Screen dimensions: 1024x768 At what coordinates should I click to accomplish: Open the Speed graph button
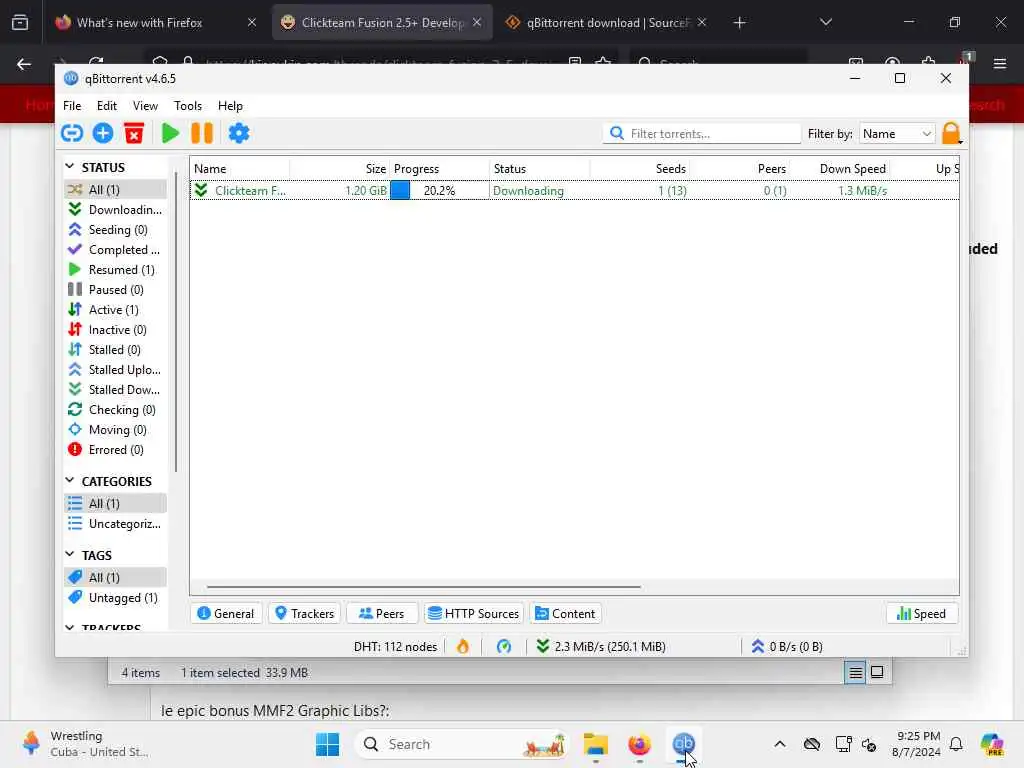[x=921, y=614]
